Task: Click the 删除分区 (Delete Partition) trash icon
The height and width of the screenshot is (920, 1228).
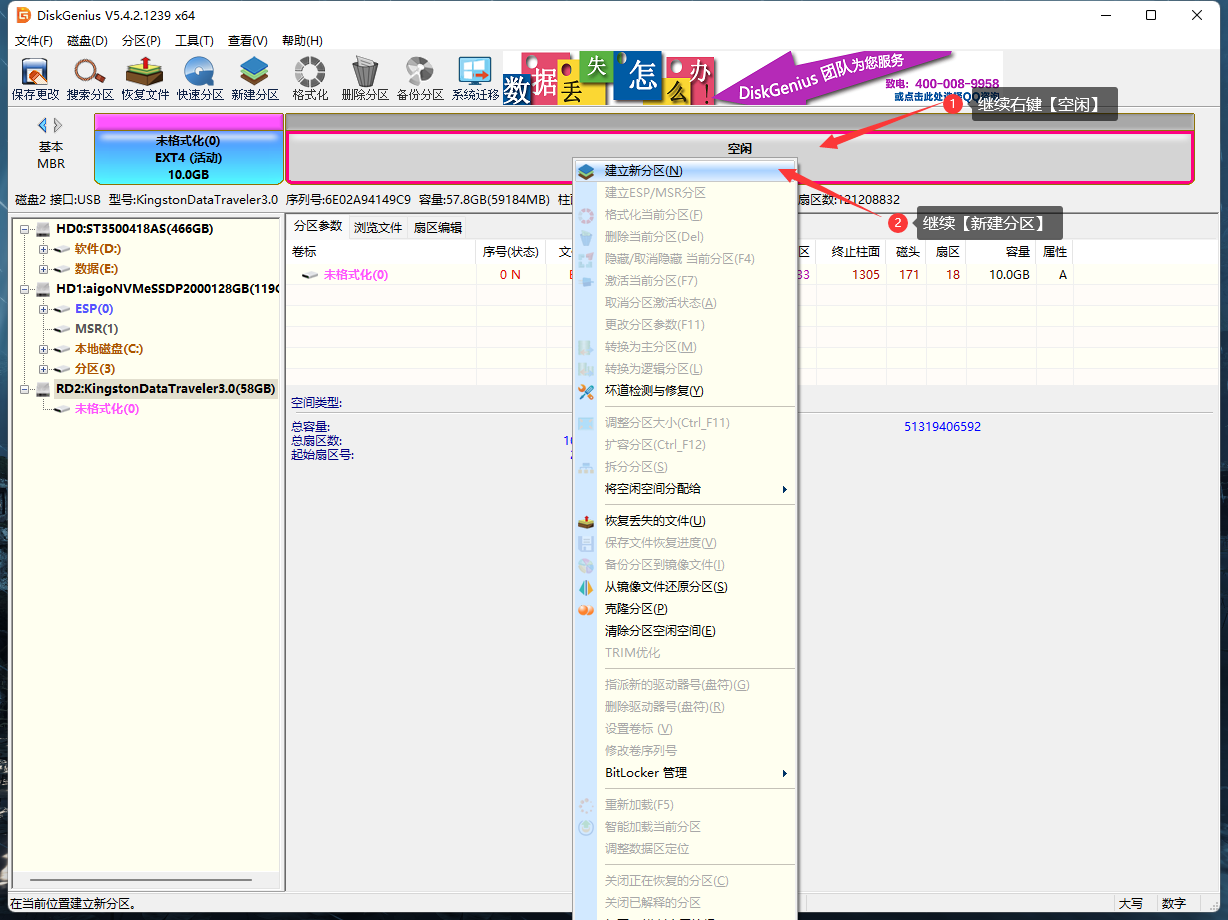Action: [365, 78]
